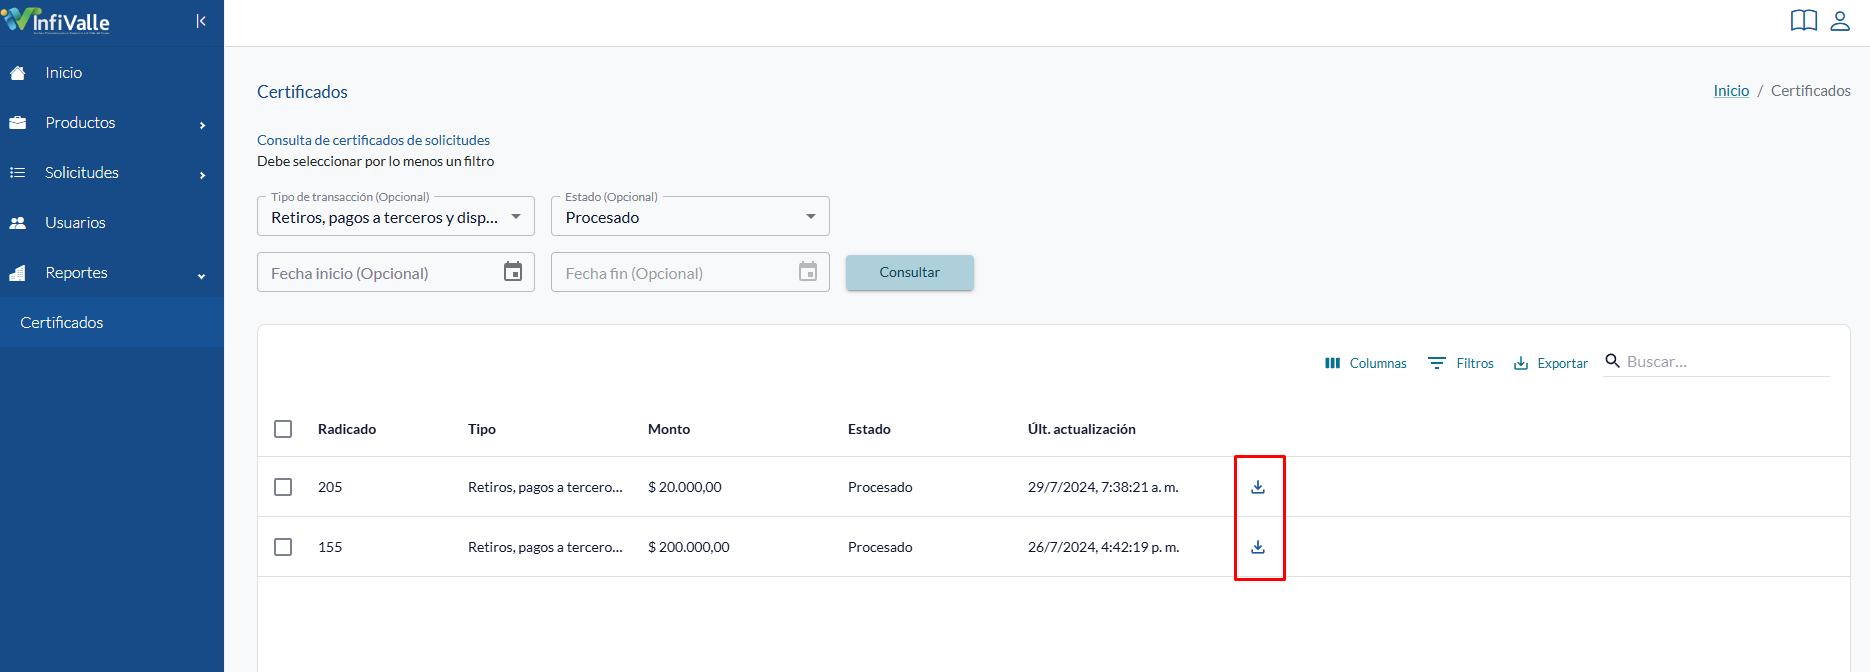
Task: Open the Tipo de transacción dropdown
Action: [396, 217]
